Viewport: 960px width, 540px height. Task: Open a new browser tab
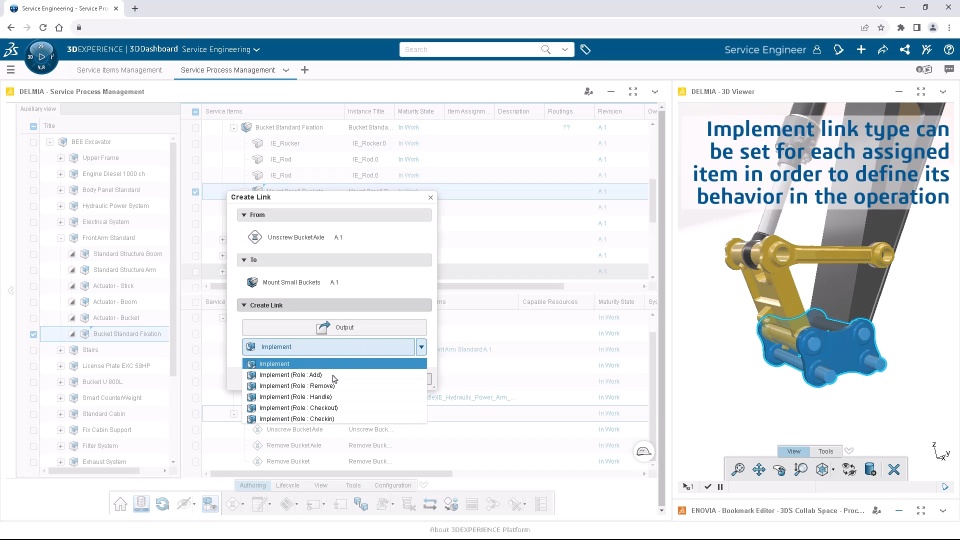pos(135,9)
